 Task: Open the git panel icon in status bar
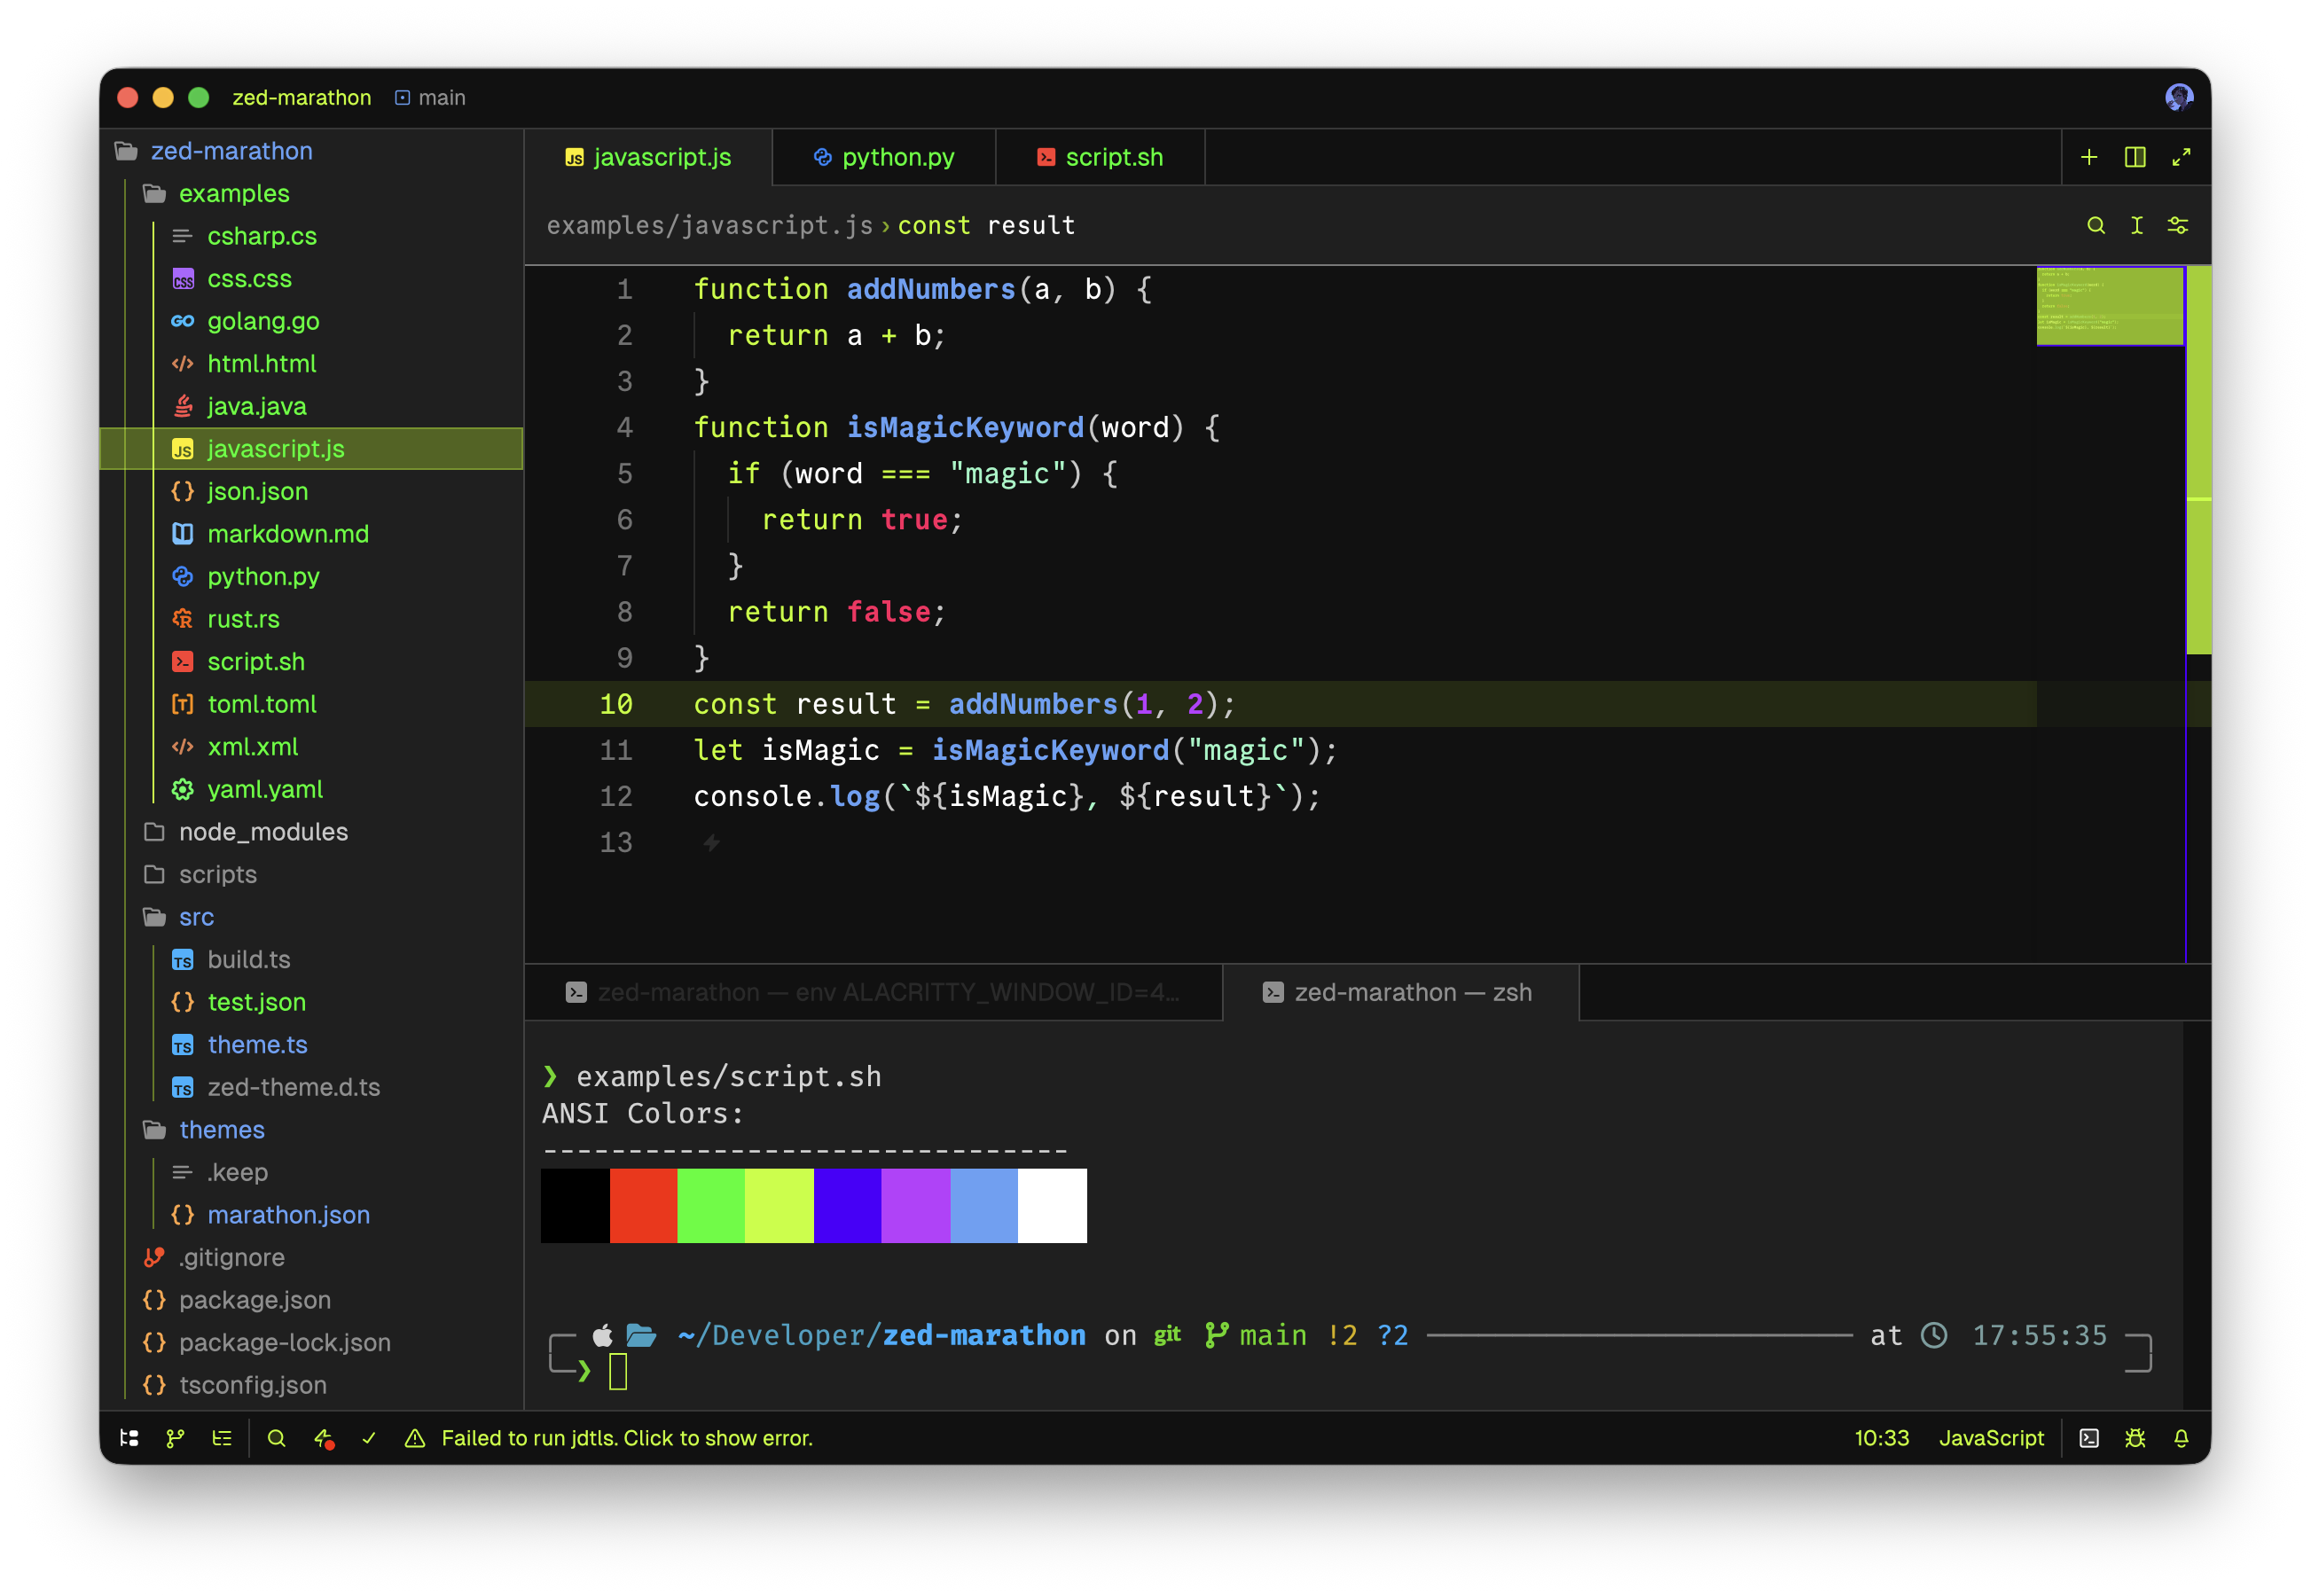[x=175, y=1438]
